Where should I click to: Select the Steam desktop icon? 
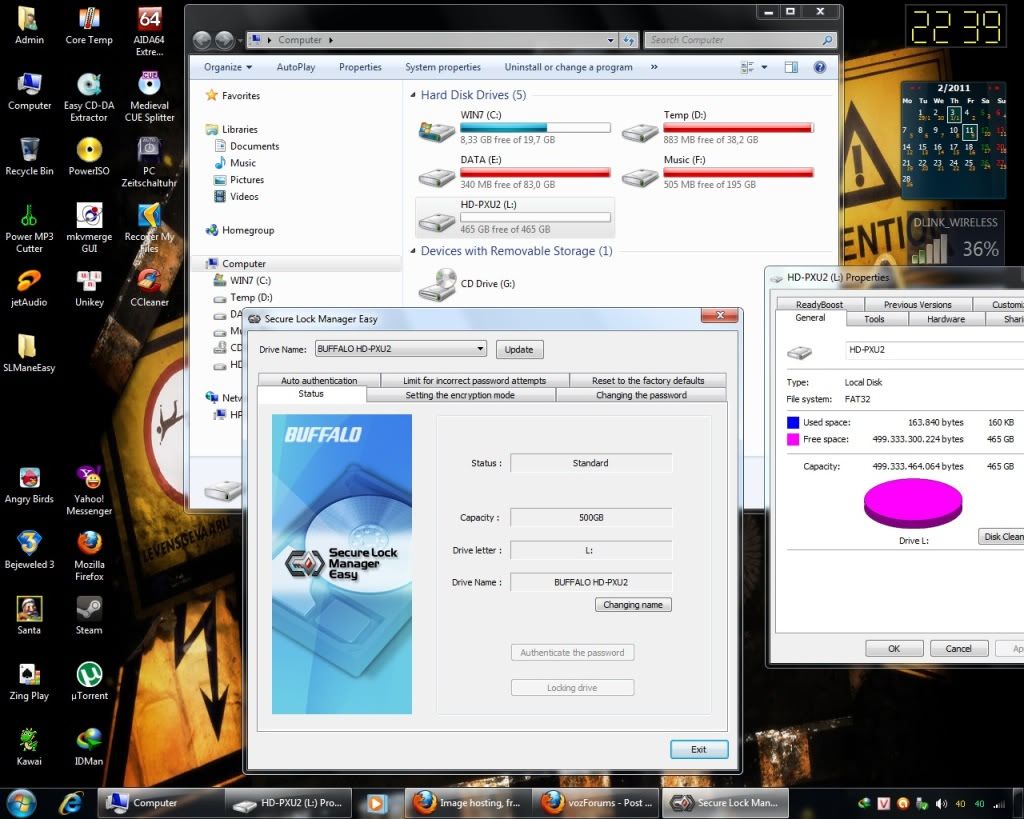coord(89,617)
